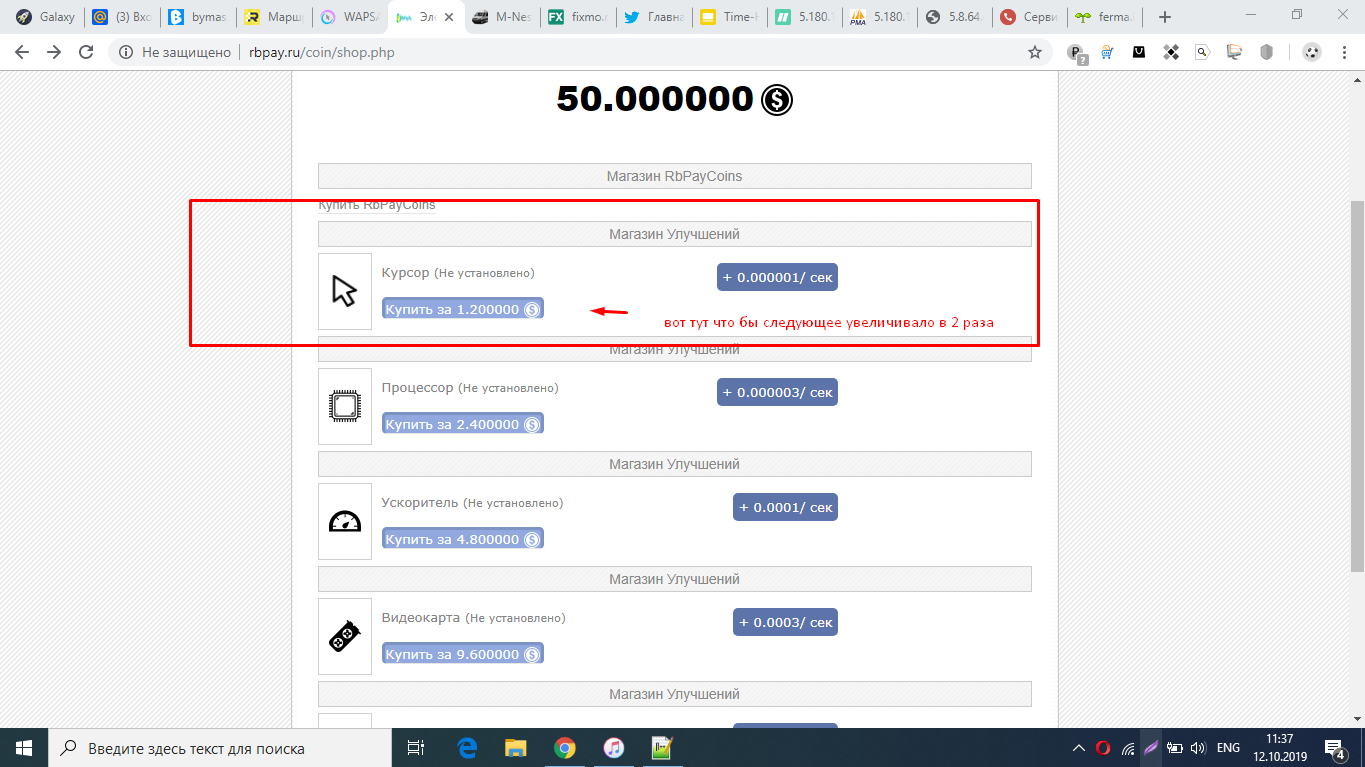Viewport: 1365px width, 767px height.
Task: Open Microsoft Edge from the taskbar
Action: [x=467, y=748]
